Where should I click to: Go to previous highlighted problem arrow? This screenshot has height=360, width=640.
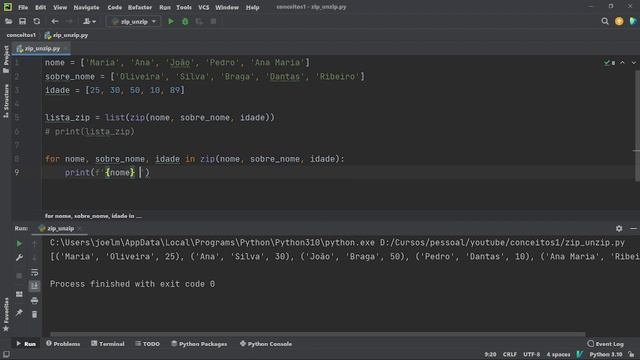click(x=622, y=63)
